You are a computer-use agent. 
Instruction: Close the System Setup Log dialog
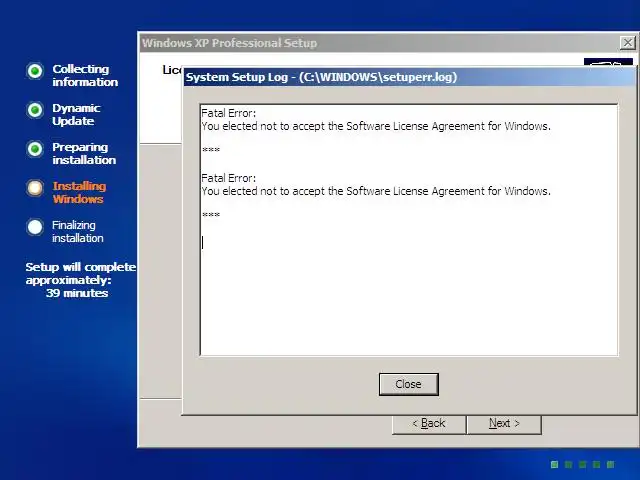coord(409,384)
